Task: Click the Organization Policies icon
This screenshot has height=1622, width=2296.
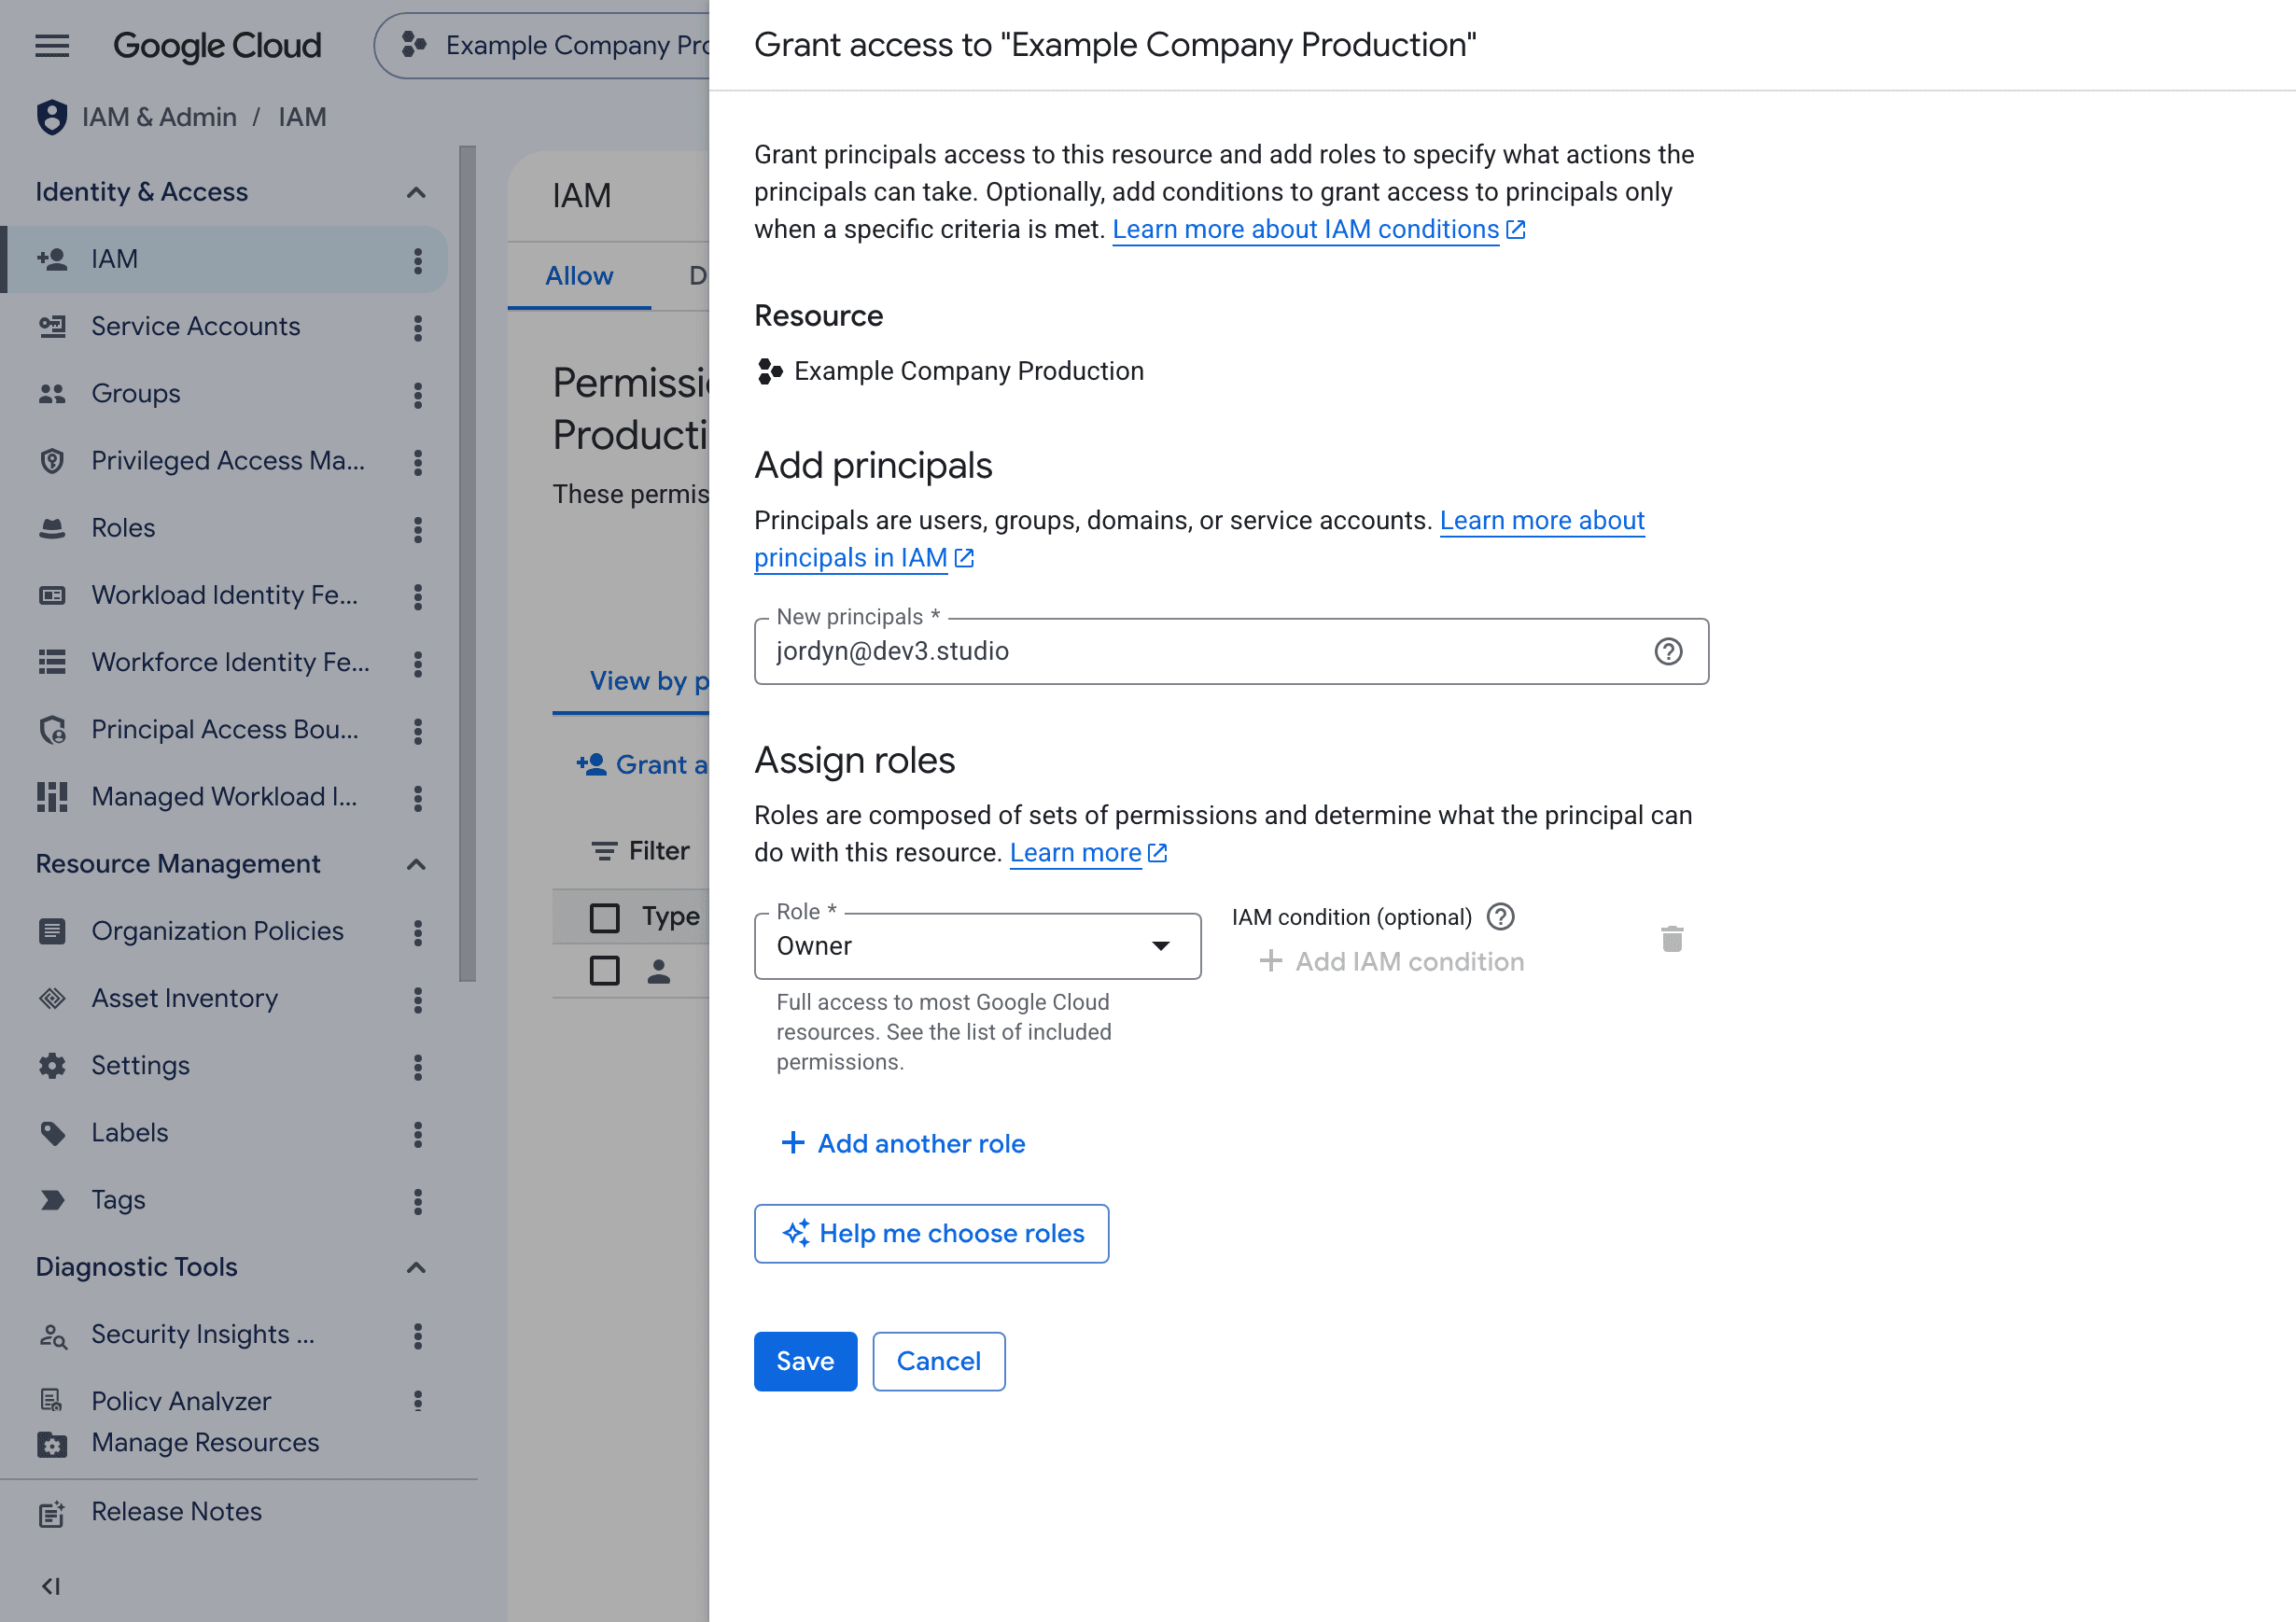Action: click(52, 931)
